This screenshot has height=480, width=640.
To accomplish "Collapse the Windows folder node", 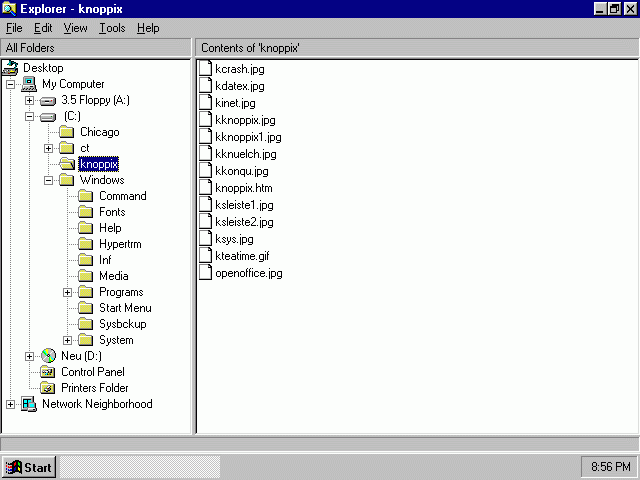I will point(49,180).
